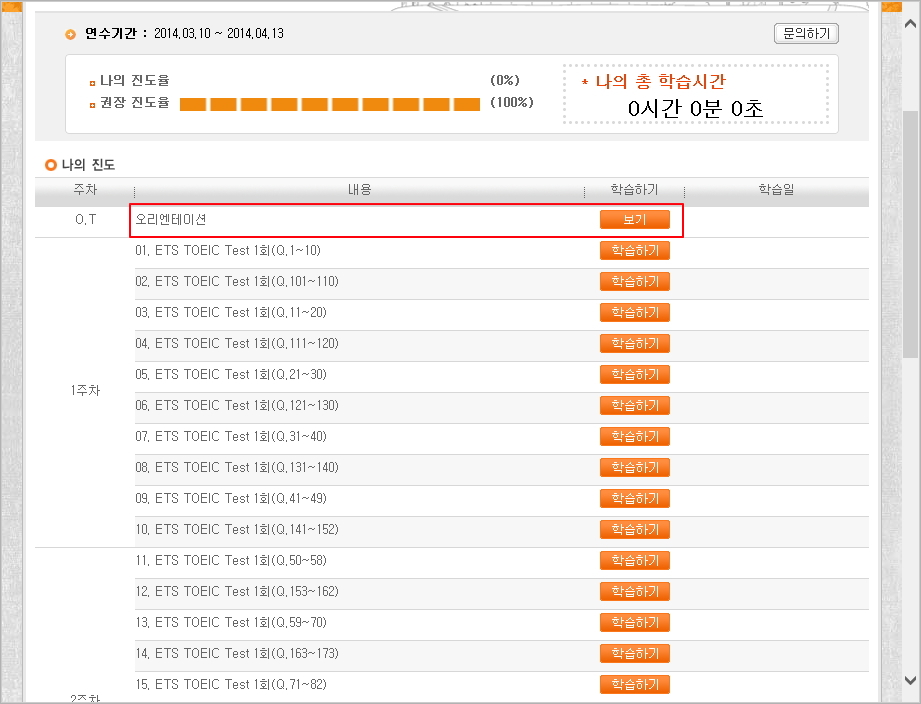Click the 문의하기 inquiry button
Viewport: 921px width, 704px height.
coord(806,33)
